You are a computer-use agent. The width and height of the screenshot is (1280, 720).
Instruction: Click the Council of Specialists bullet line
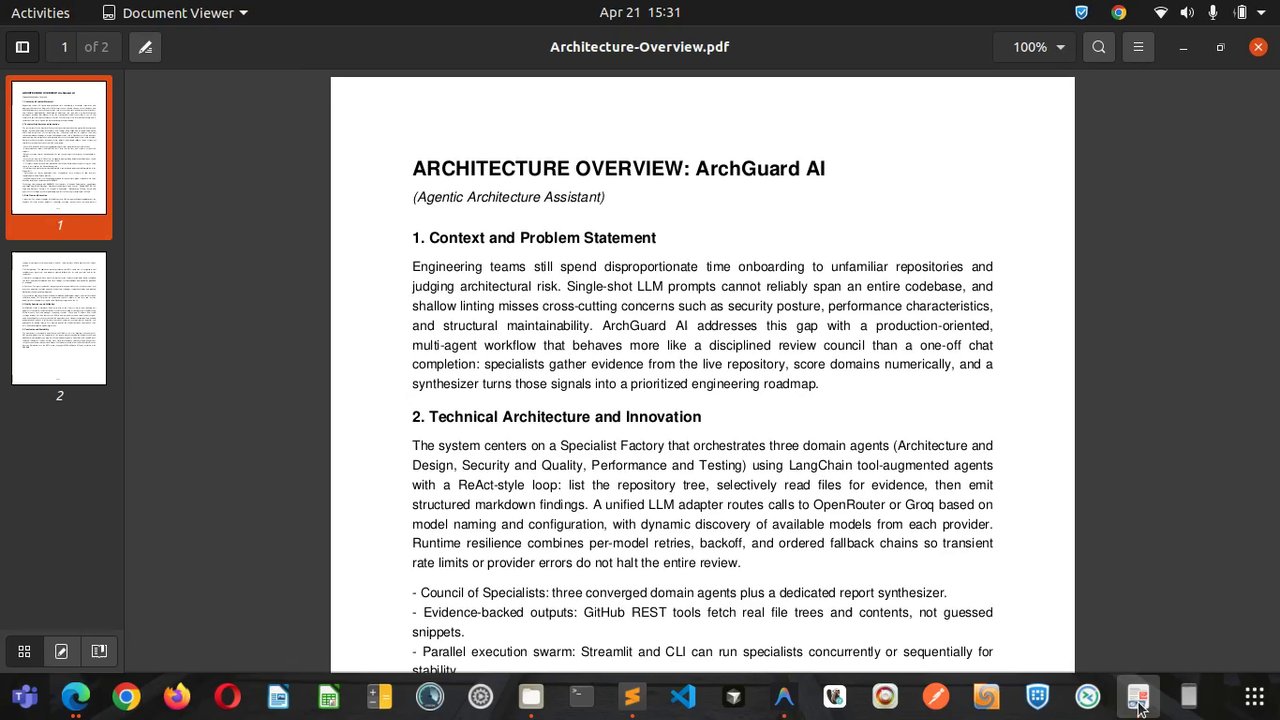click(x=680, y=593)
